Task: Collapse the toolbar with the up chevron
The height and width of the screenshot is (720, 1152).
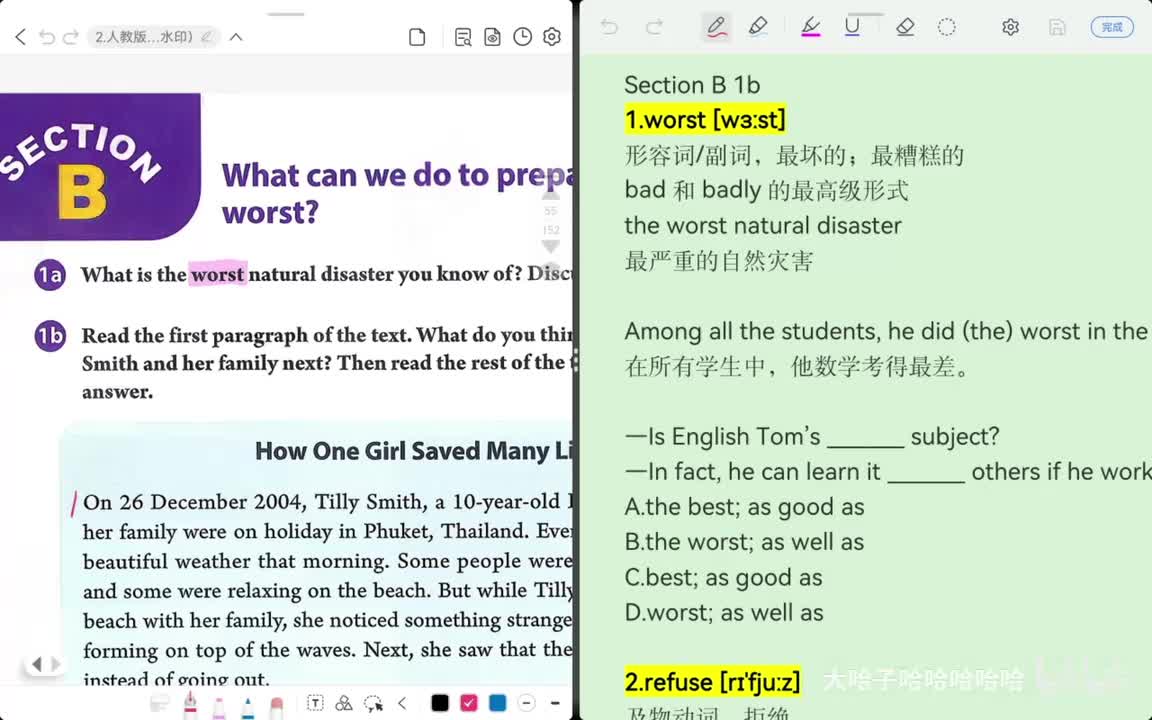Action: (x=236, y=37)
